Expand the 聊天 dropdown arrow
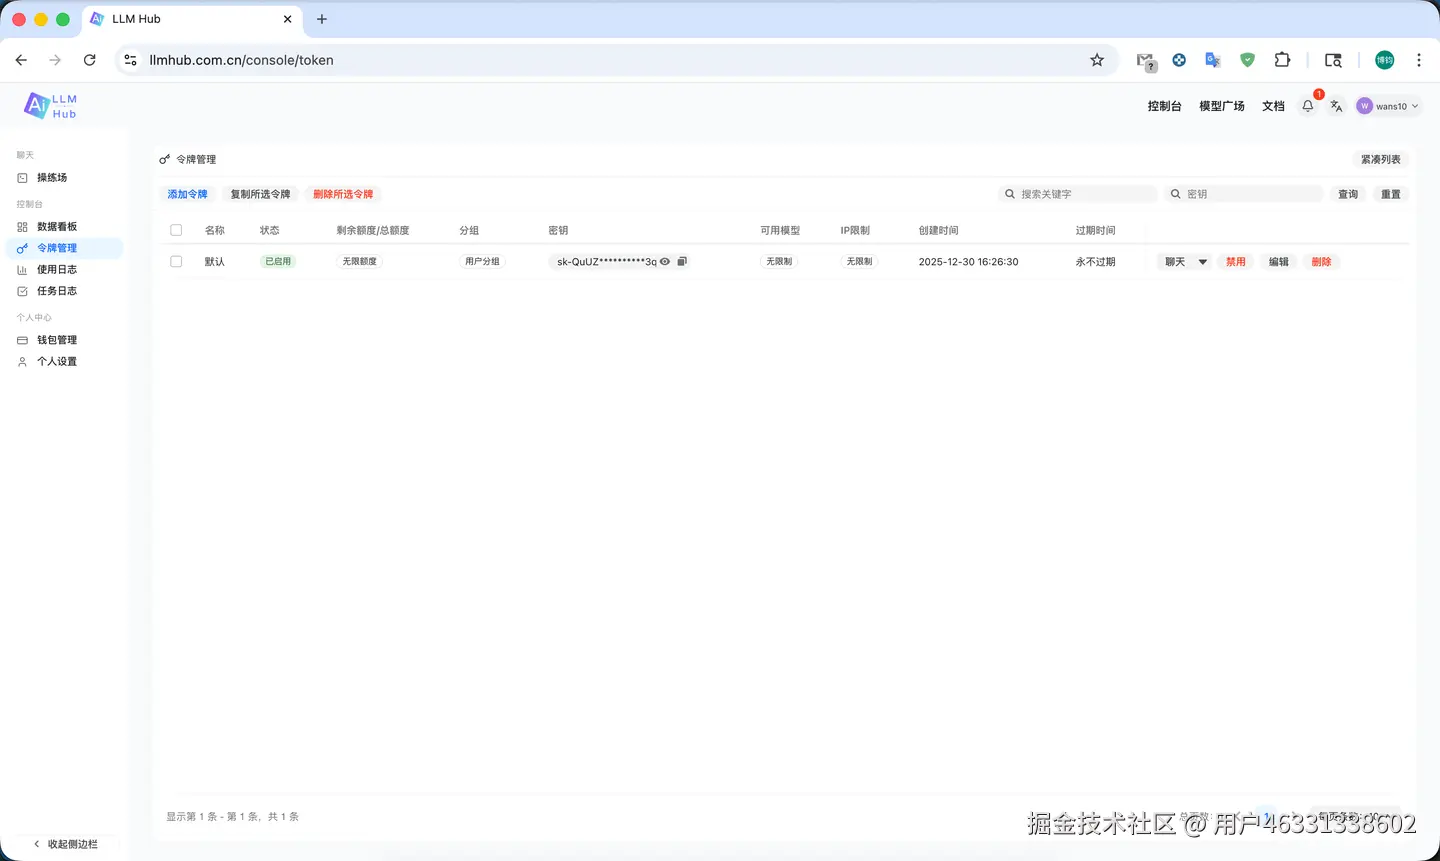 (x=1203, y=262)
